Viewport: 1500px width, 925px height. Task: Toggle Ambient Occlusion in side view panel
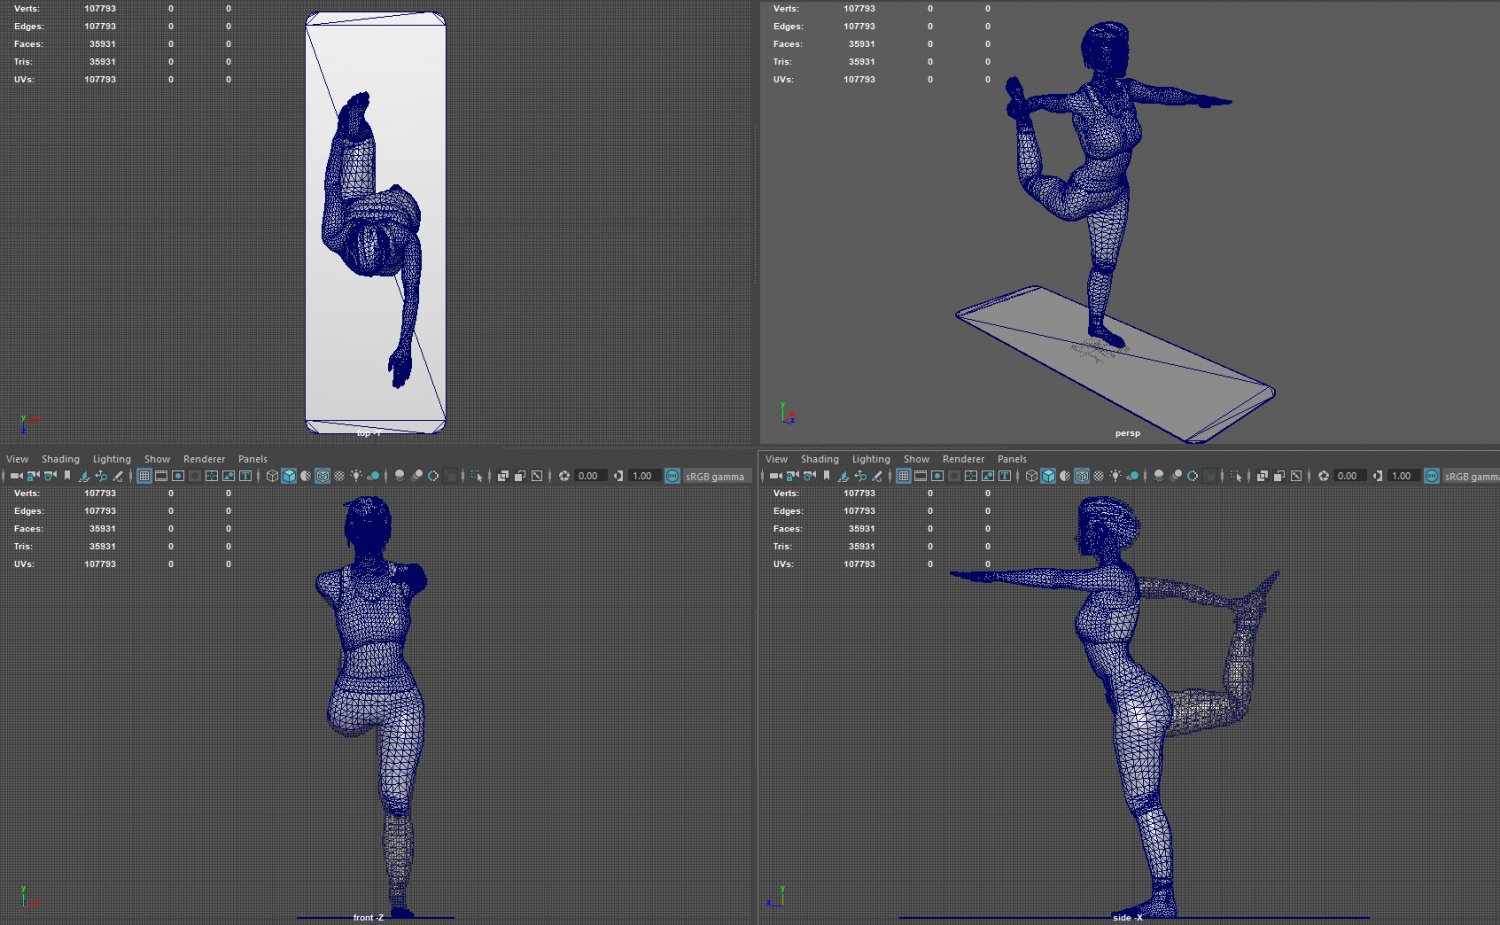[1158, 476]
